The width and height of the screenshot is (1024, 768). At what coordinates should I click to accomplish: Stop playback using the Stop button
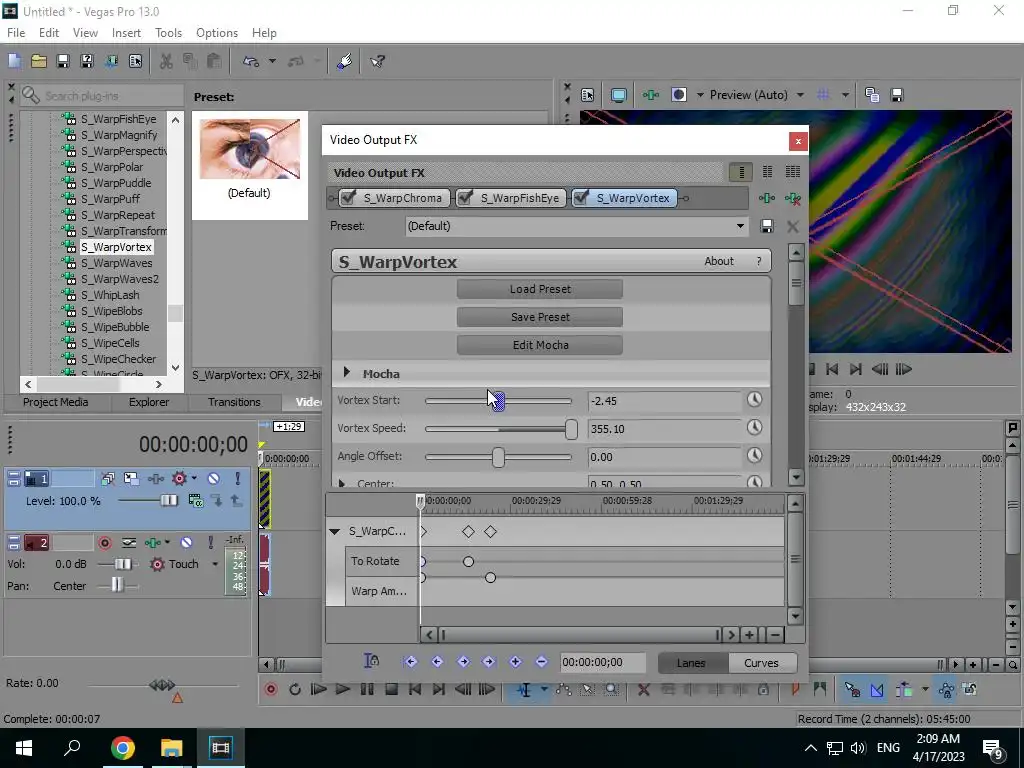point(391,689)
